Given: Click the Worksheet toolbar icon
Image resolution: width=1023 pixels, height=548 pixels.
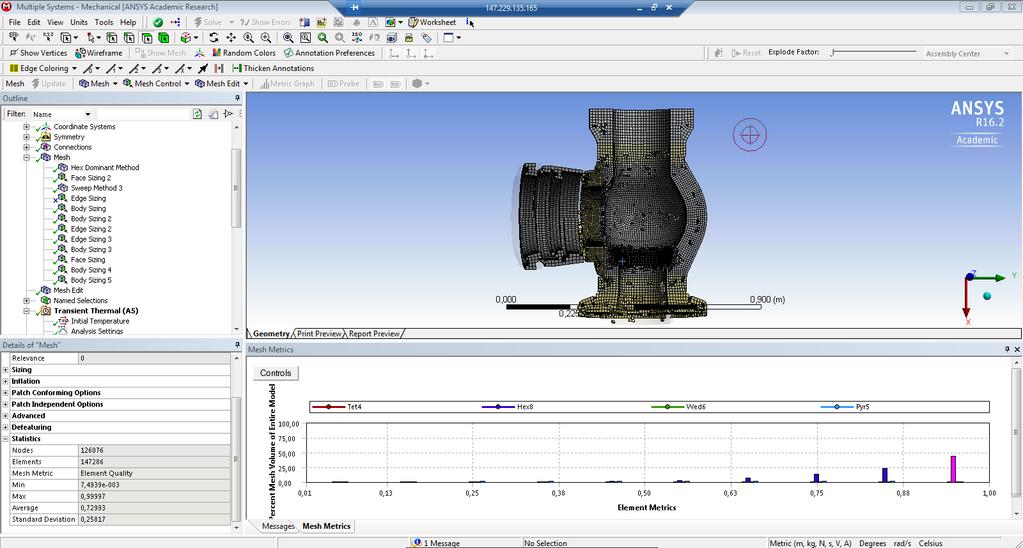Looking at the screenshot, I should click(413, 22).
